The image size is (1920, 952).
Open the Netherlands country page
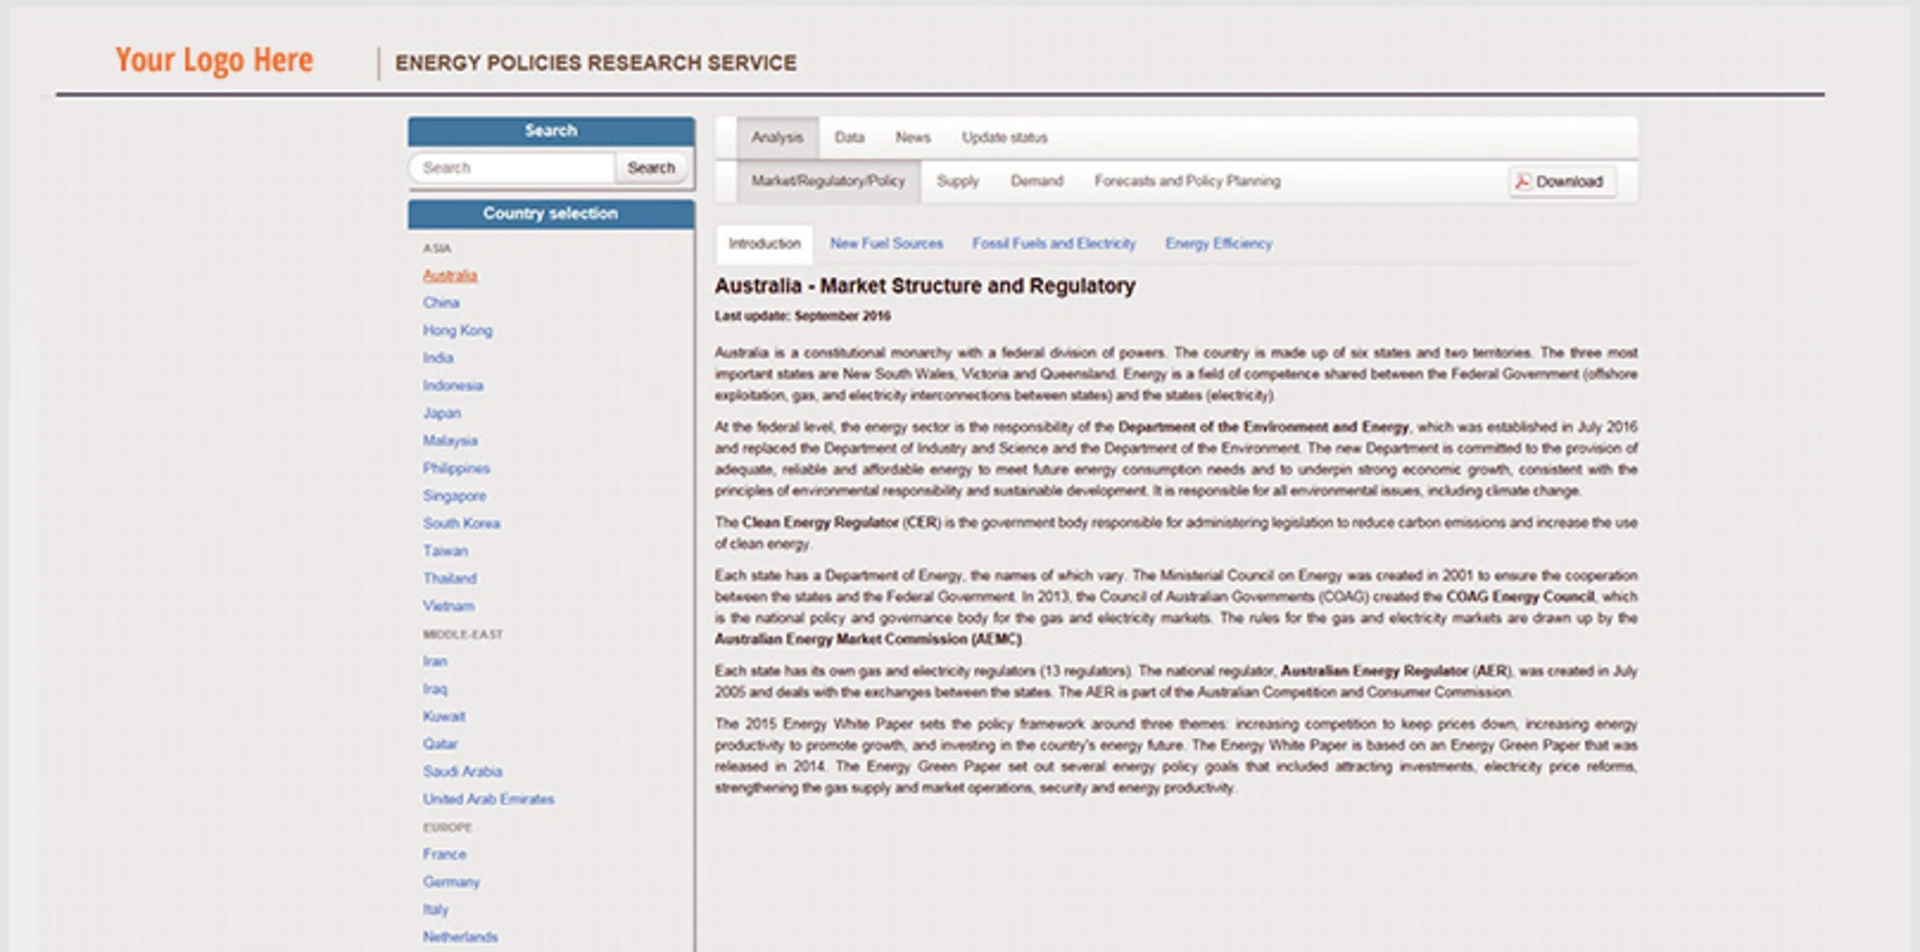[460, 937]
